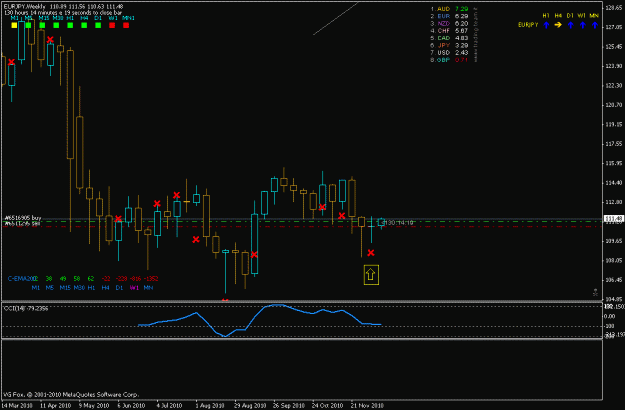The image size is (625, 410).
Task: Click the -22 value in C-EMA200 row
Action: click(x=106, y=279)
